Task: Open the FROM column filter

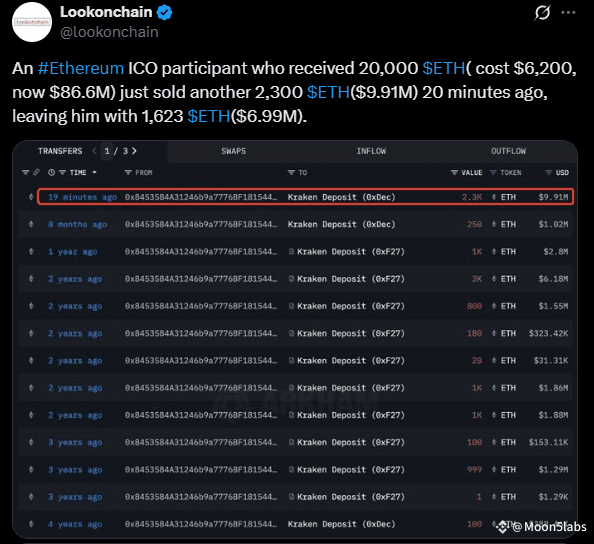Action: coord(128,172)
